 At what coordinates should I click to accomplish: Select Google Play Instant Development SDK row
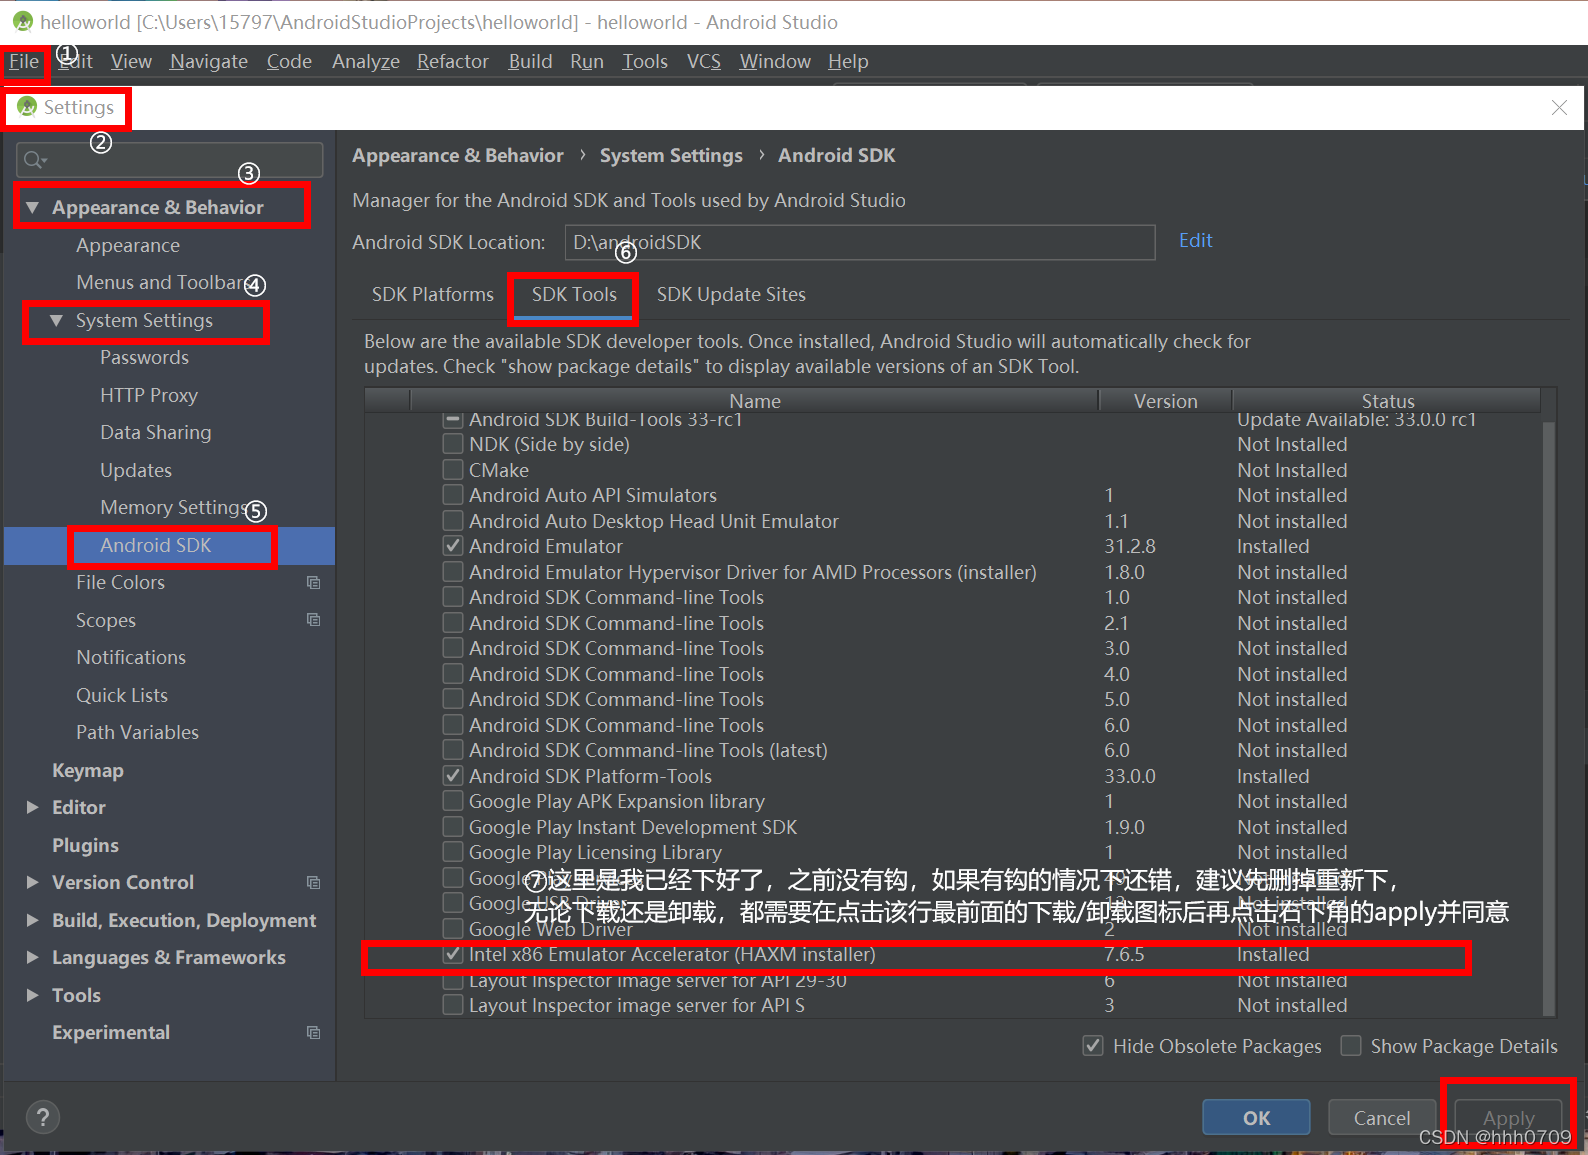click(x=953, y=827)
